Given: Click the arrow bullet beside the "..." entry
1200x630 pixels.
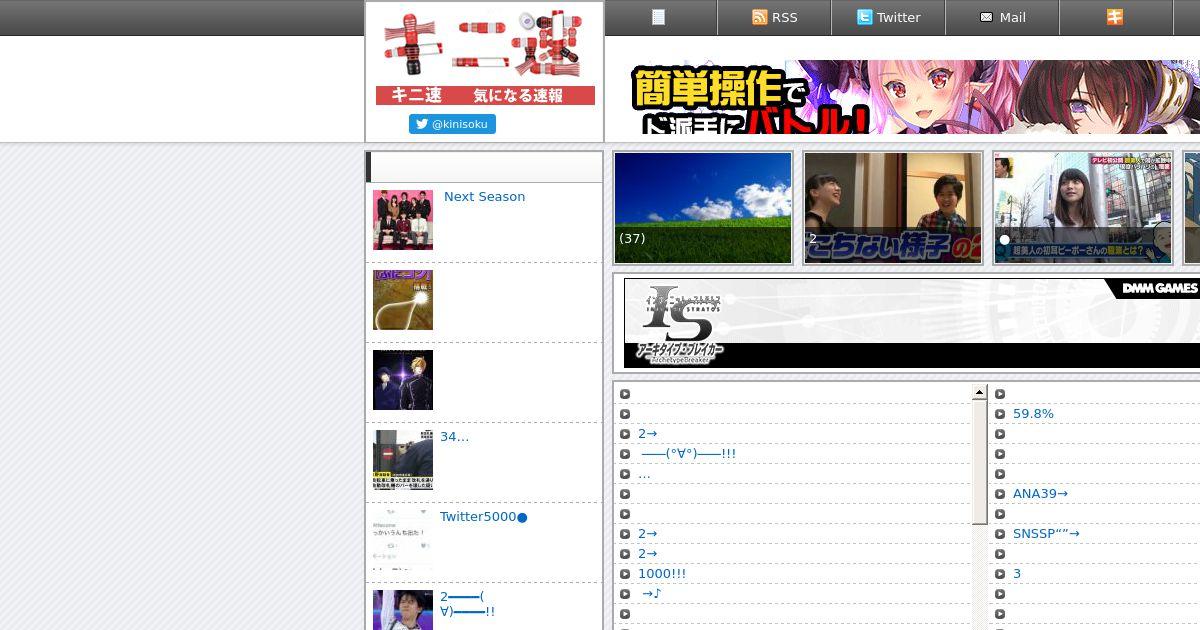Looking at the screenshot, I should tap(625, 474).
